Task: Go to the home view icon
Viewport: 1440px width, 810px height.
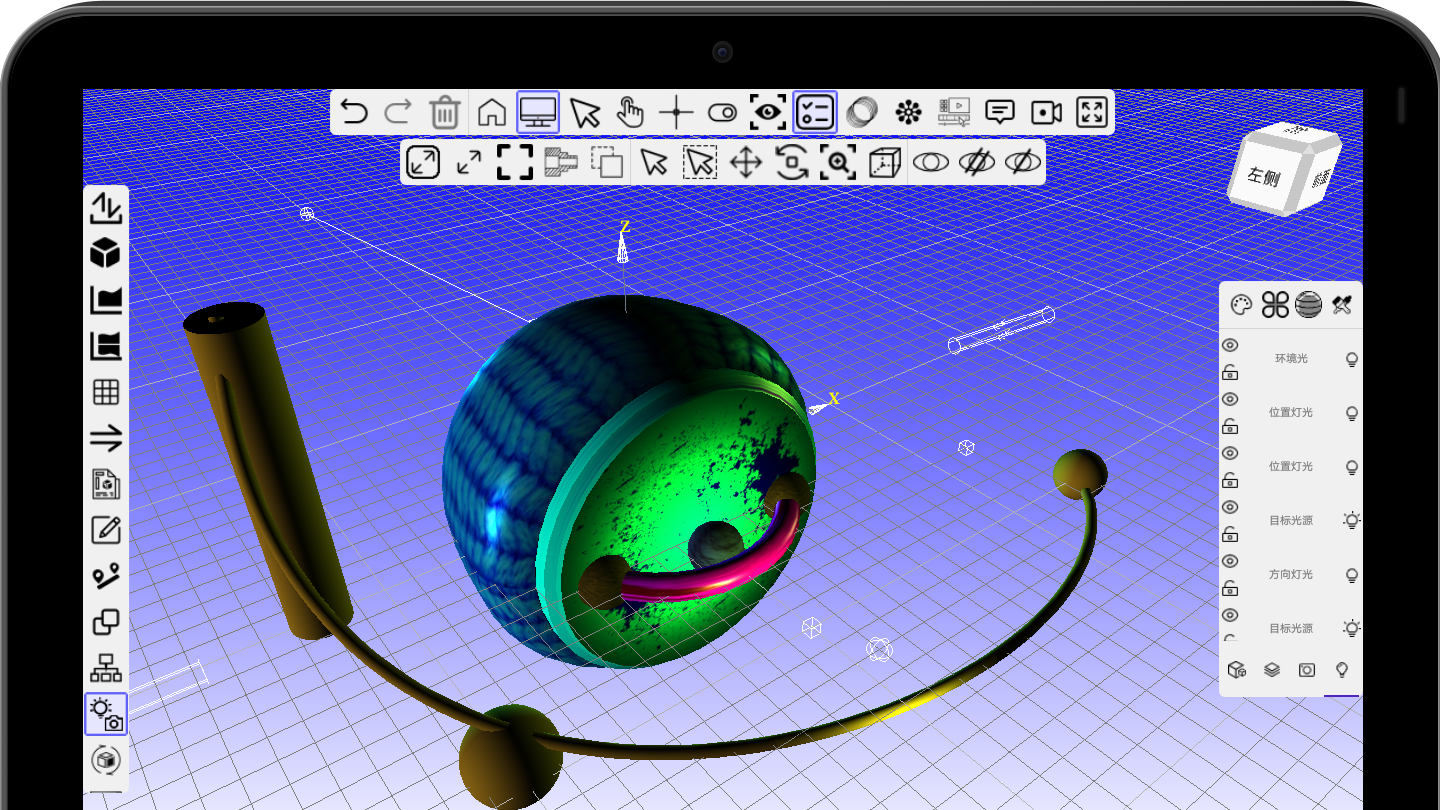Action: [x=491, y=112]
